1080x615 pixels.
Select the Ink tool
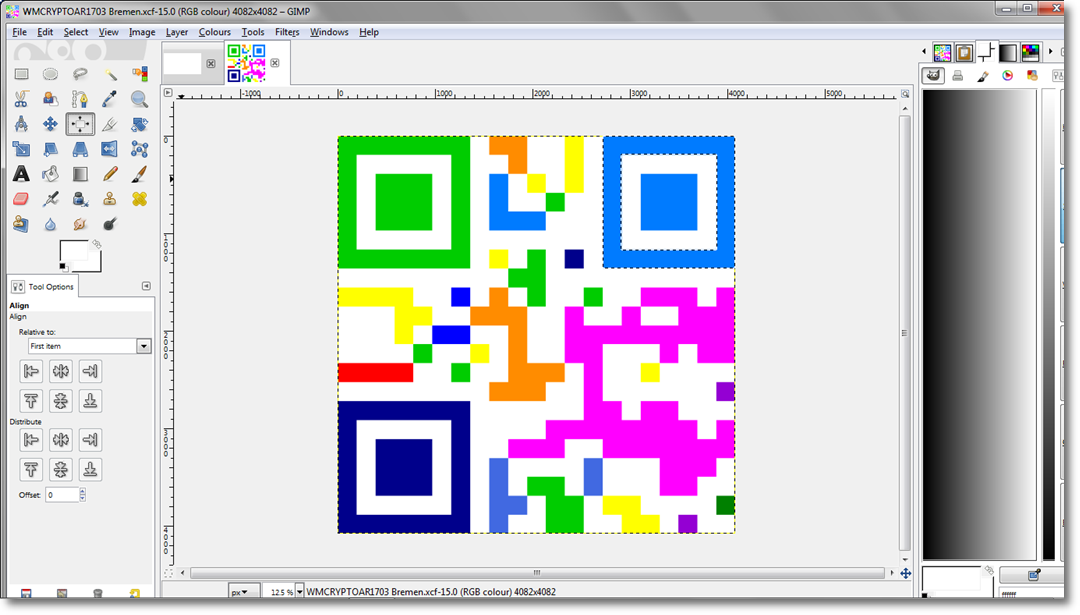[x=80, y=199]
